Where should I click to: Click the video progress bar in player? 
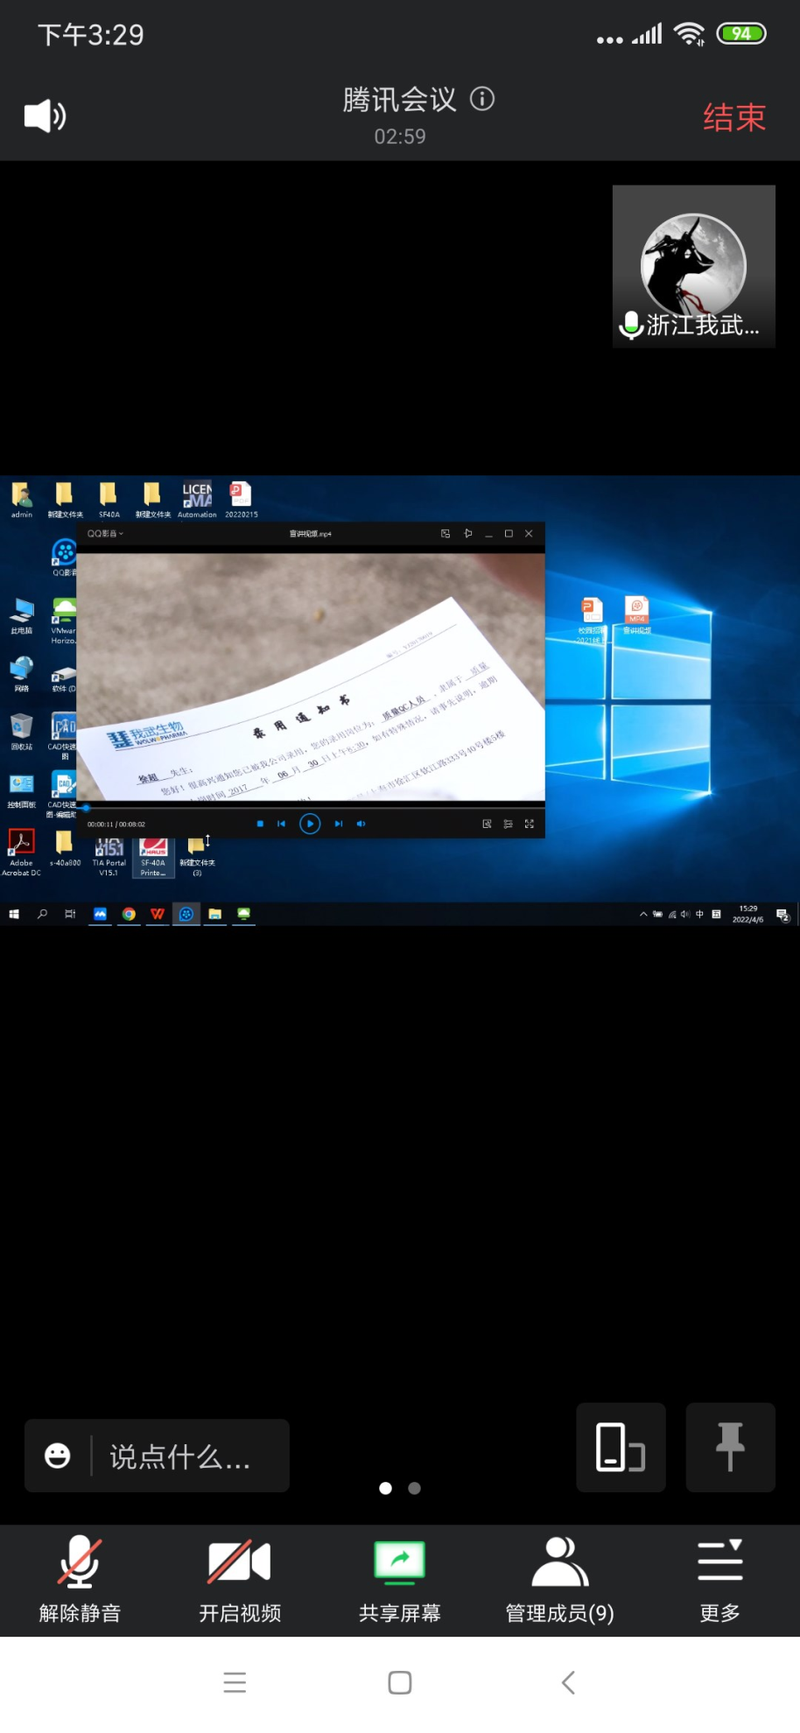coord(310,806)
